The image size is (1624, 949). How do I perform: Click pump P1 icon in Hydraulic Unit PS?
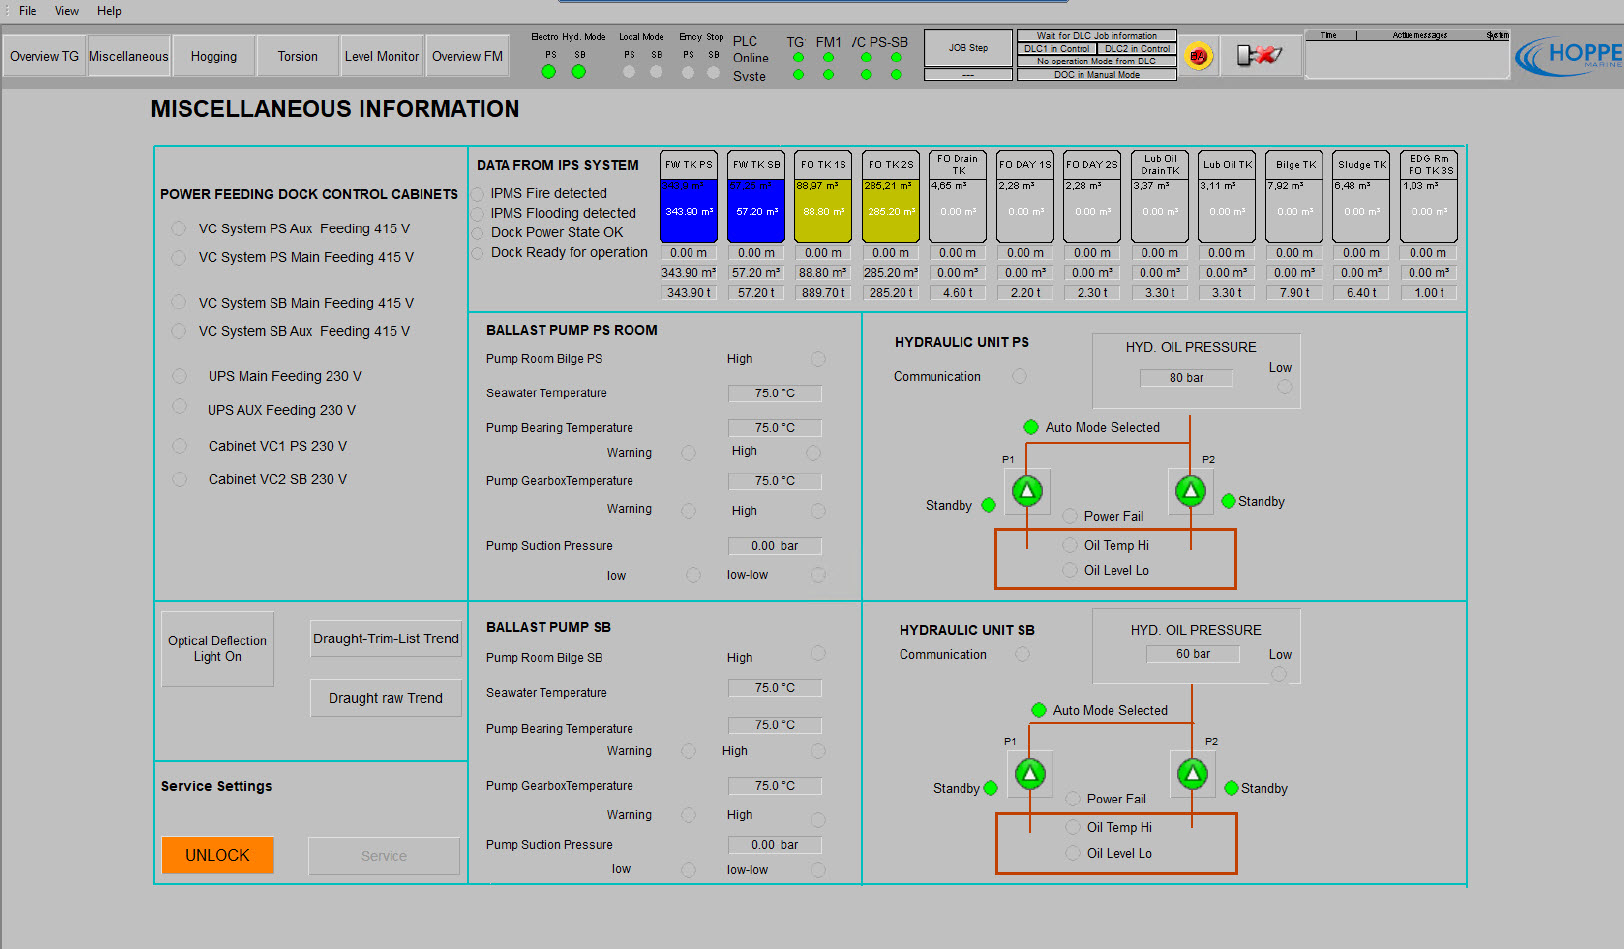tap(1027, 491)
